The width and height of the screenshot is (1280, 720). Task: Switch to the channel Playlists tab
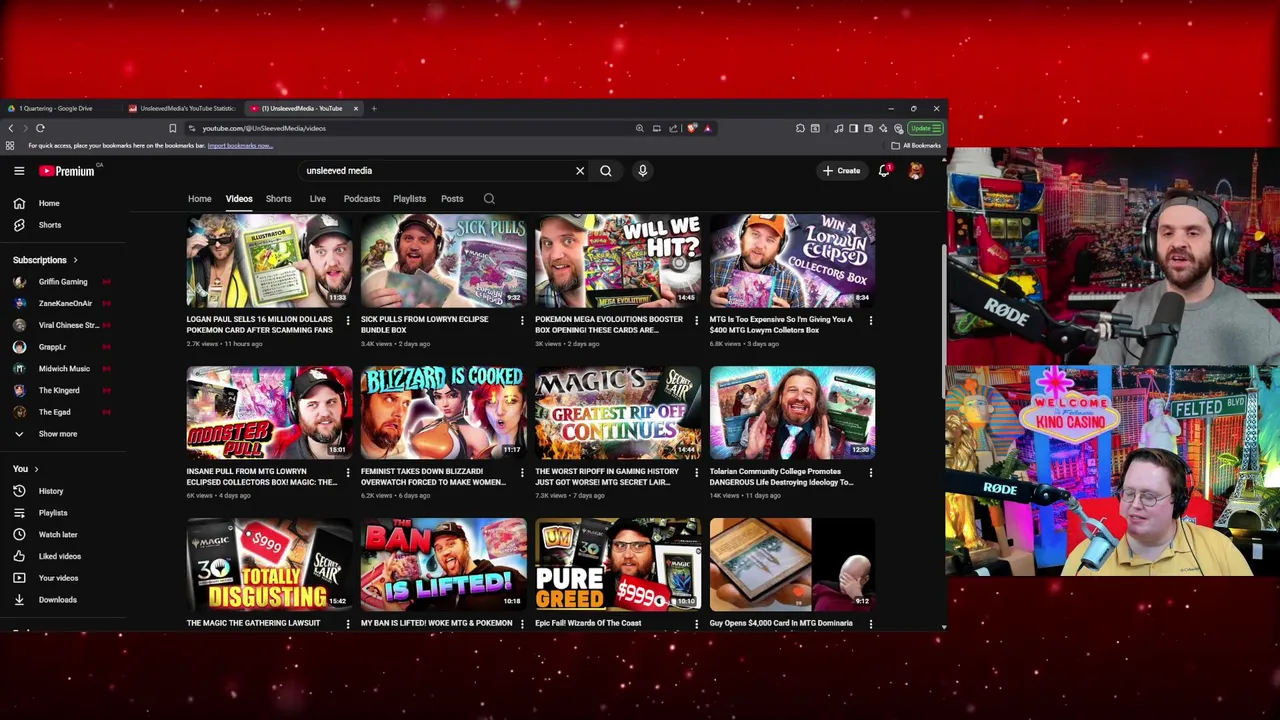pyautogui.click(x=409, y=199)
